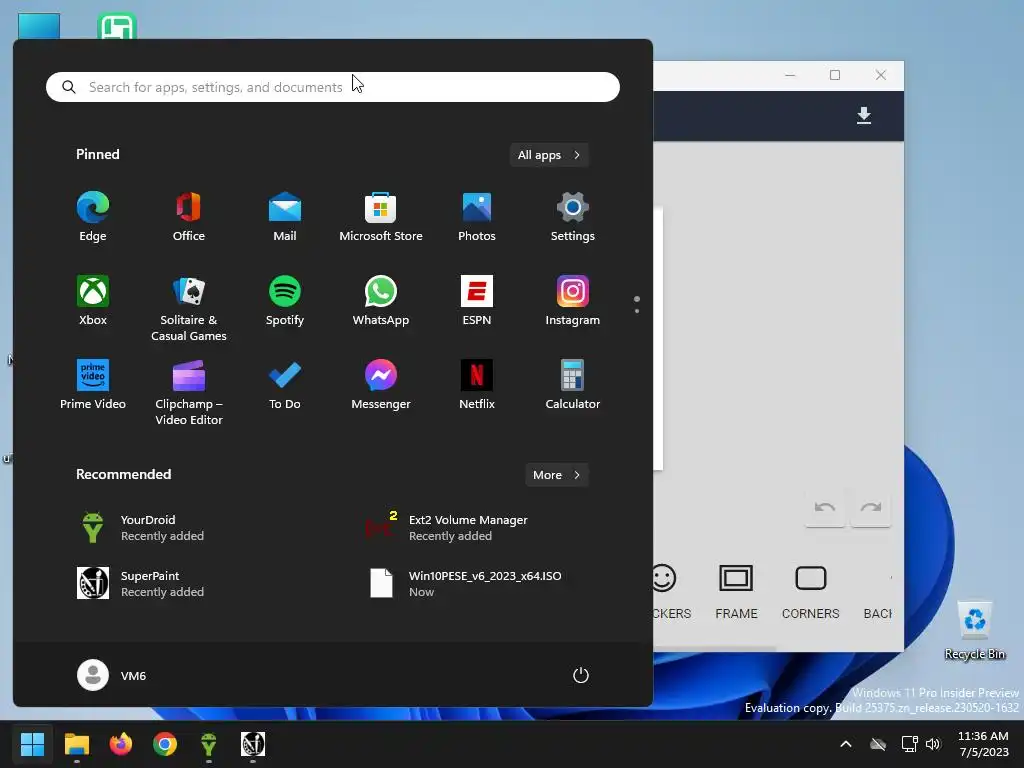1024x768 pixels.
Task: Select the Recycle Bin desktop icon
Action: click(x=975, y=630)
